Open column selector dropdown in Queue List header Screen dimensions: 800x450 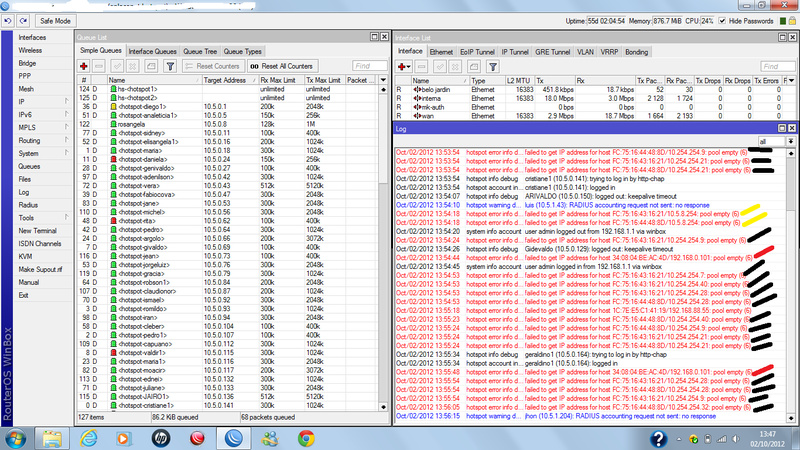tap(384, 79)
